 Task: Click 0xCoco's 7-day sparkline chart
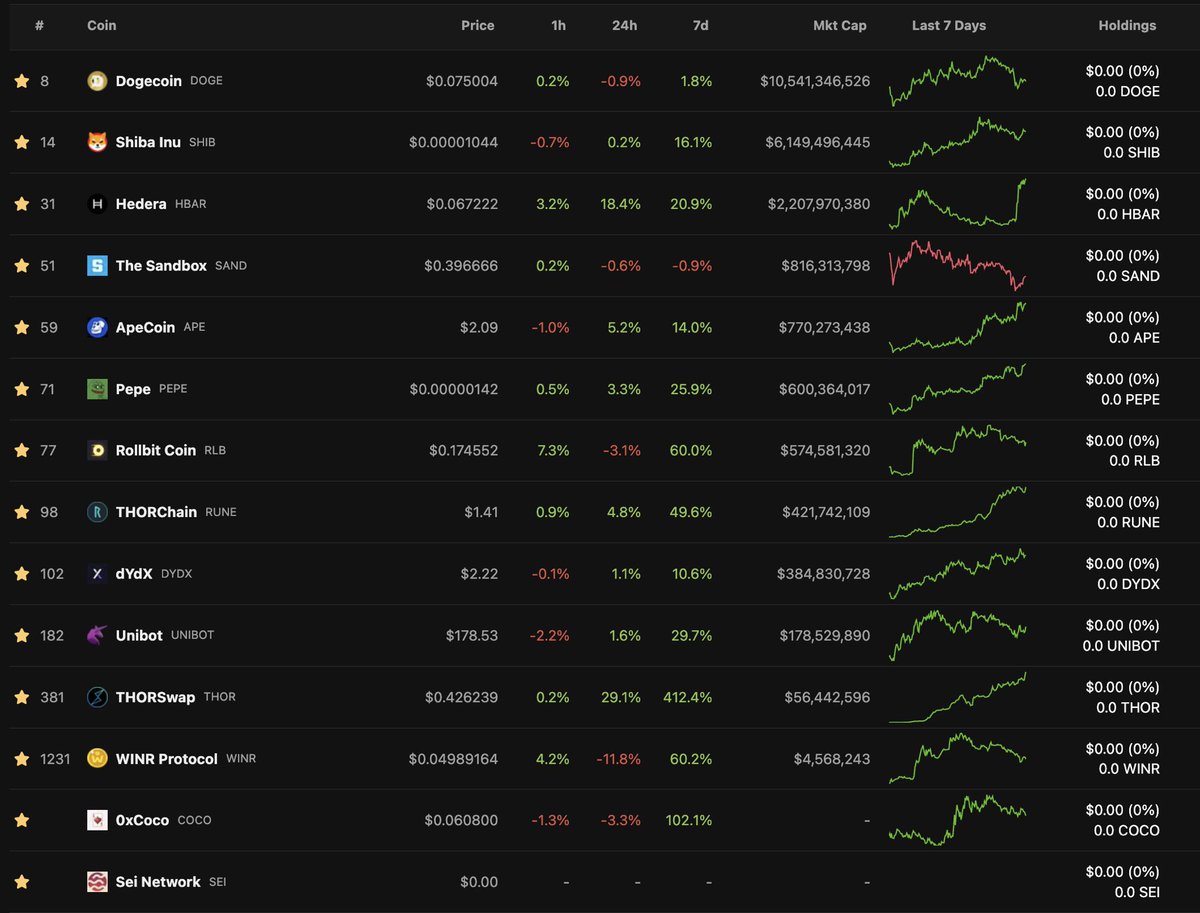click(x=957, y=820)
